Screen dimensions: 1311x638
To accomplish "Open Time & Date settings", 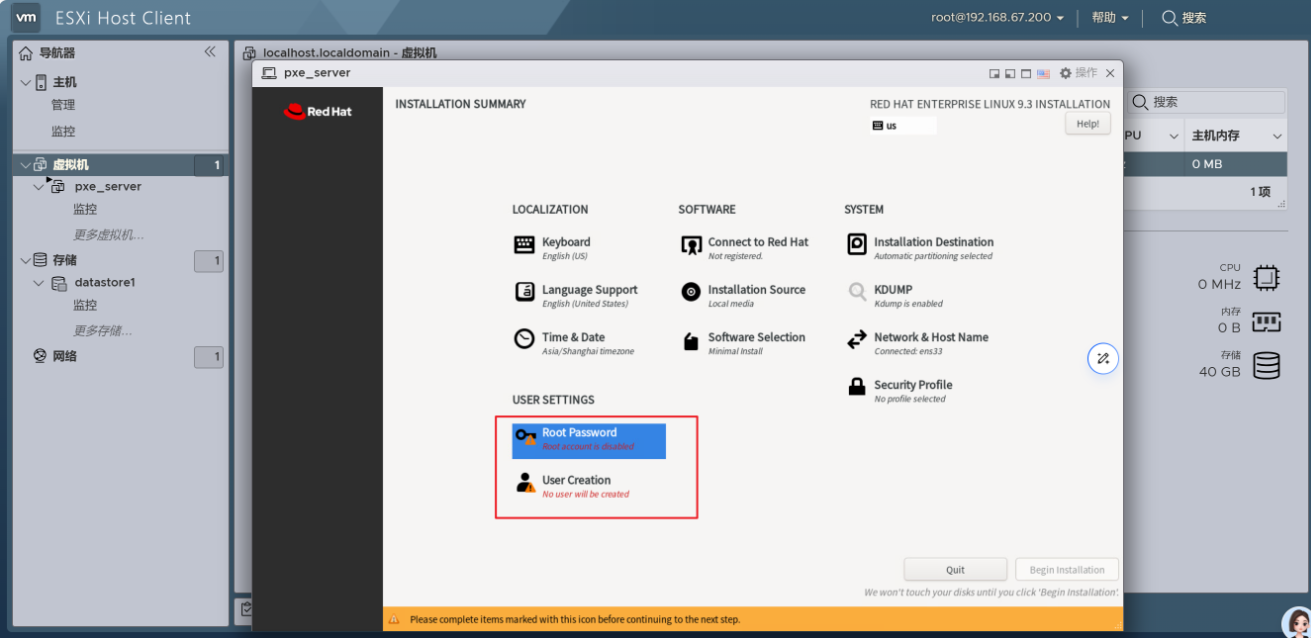I will pyautogui.click(x=574, y=343).
